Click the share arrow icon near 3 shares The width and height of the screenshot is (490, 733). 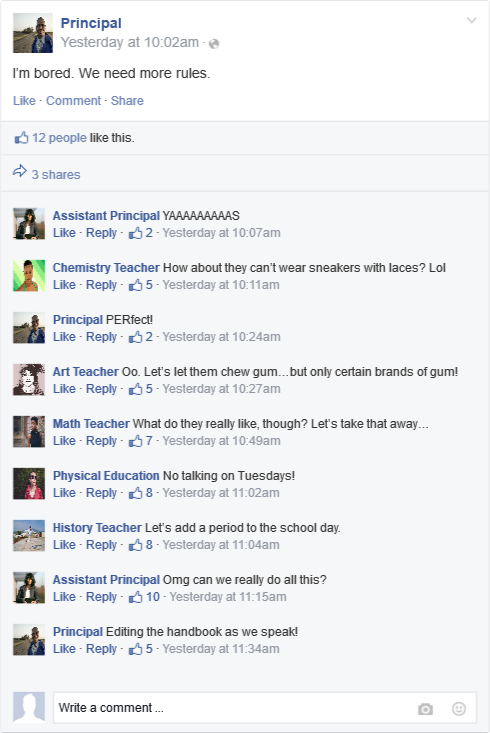pyautogui.click(x=20, y=172)
